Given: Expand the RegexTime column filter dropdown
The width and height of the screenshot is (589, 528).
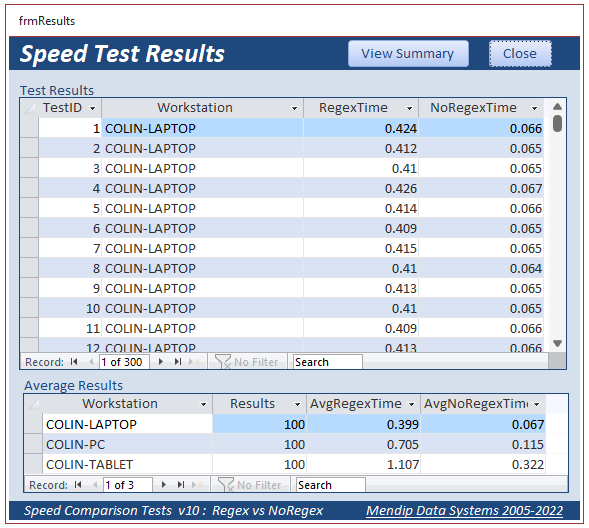Looking at the screenshot, I should coord(409,109).
